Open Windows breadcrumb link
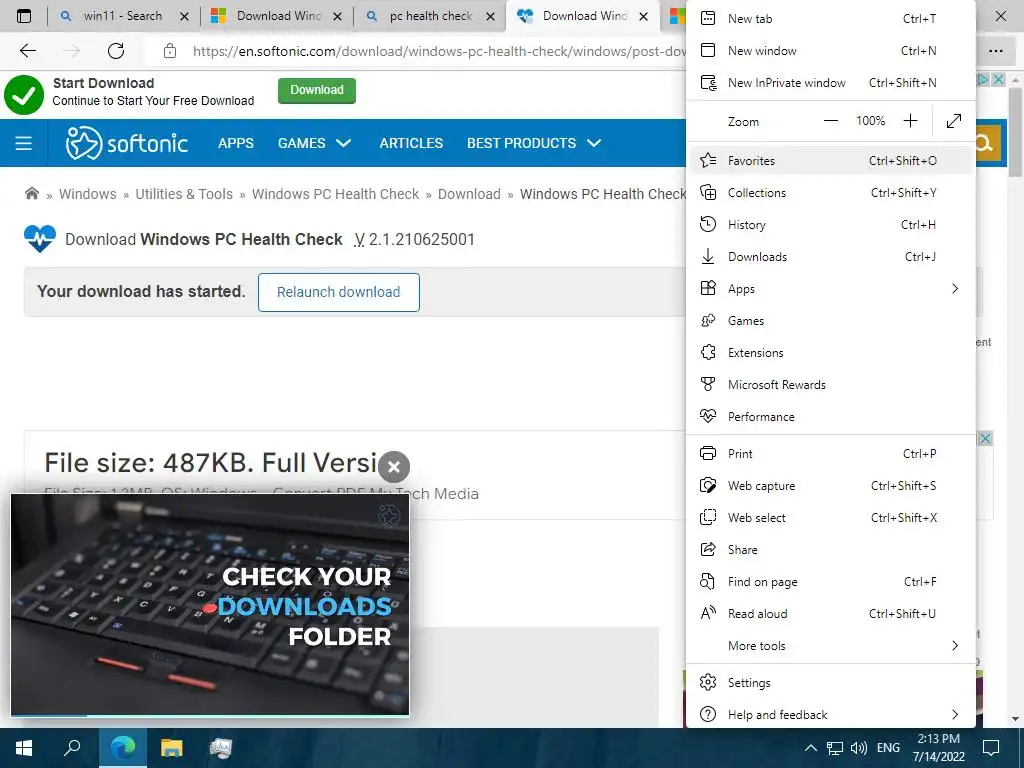This screenshot has height=768, width=1024. [88, 194]
